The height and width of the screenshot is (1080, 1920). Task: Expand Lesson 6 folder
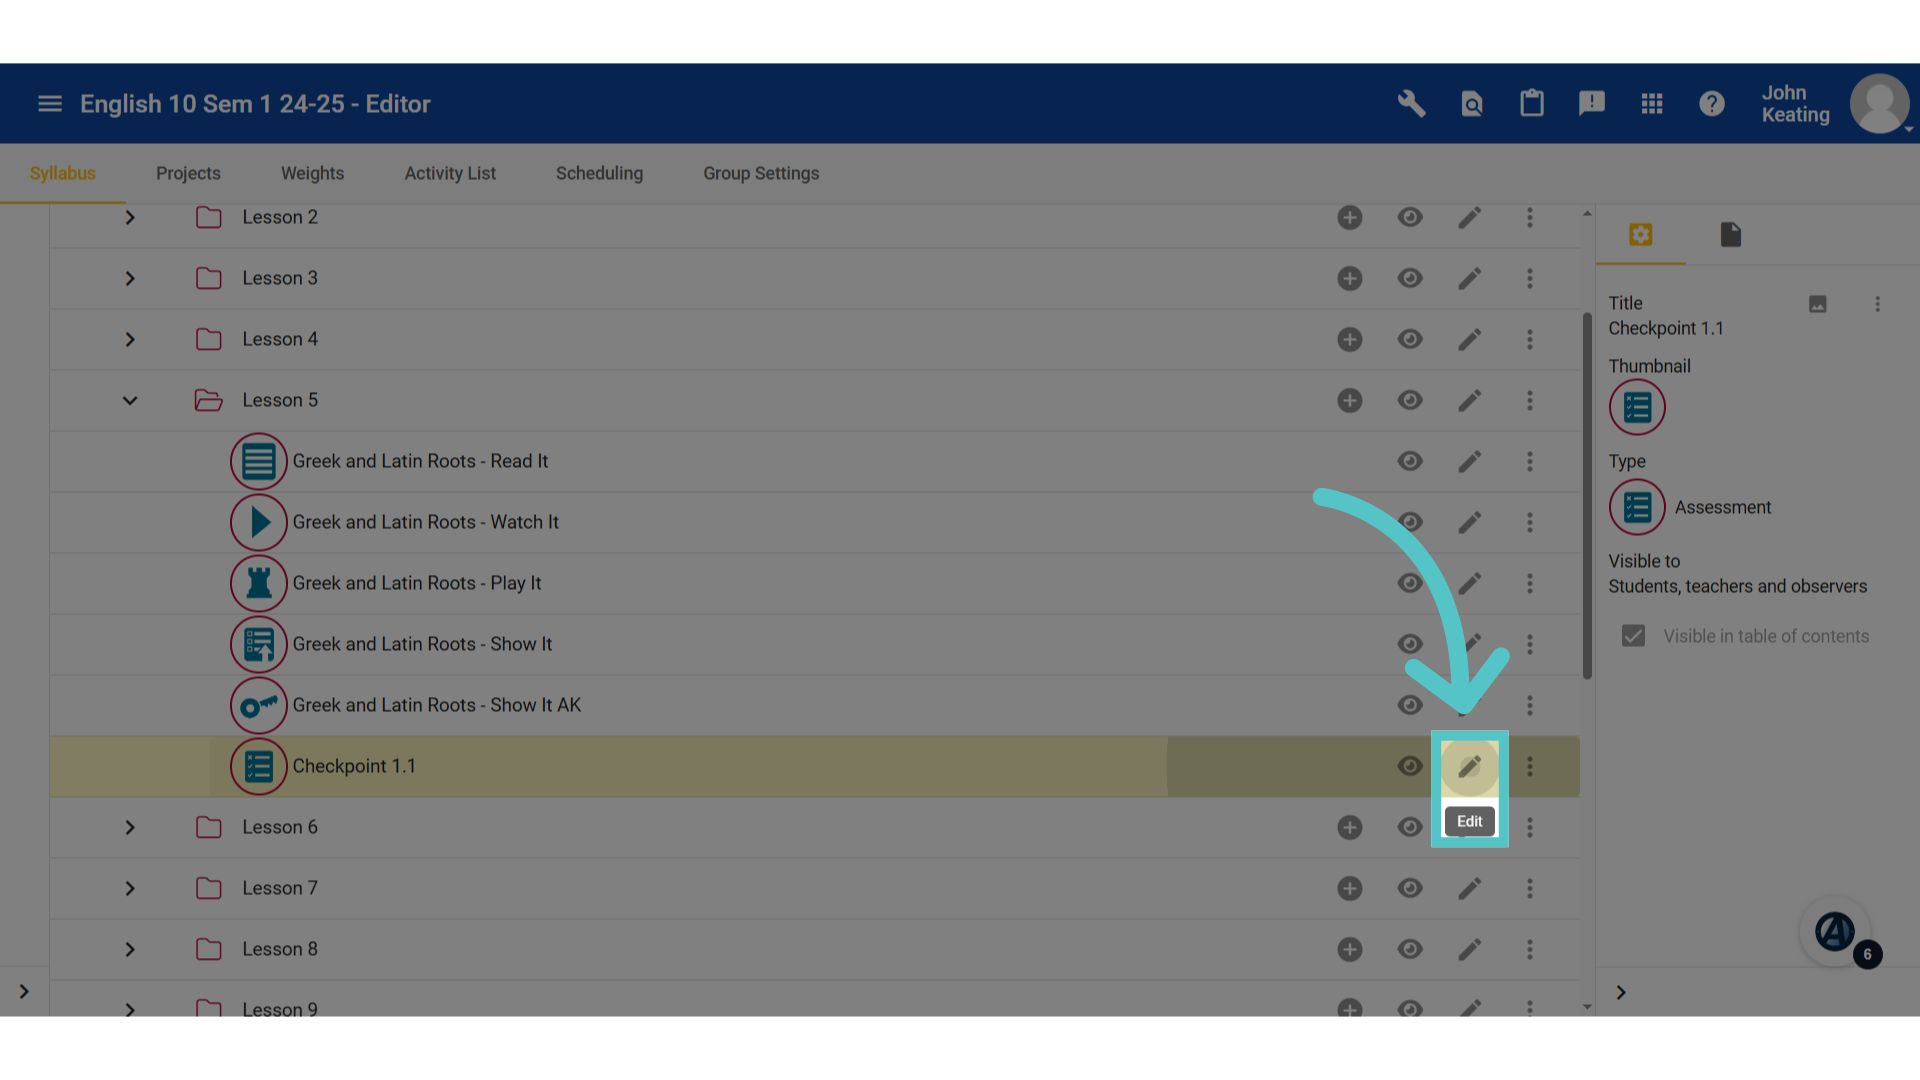tap(130, 827)
